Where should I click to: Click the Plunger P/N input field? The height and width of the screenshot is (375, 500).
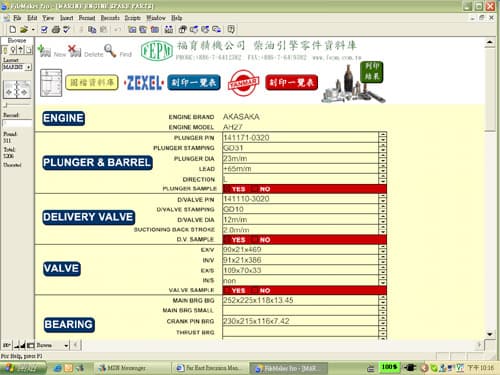300,138
